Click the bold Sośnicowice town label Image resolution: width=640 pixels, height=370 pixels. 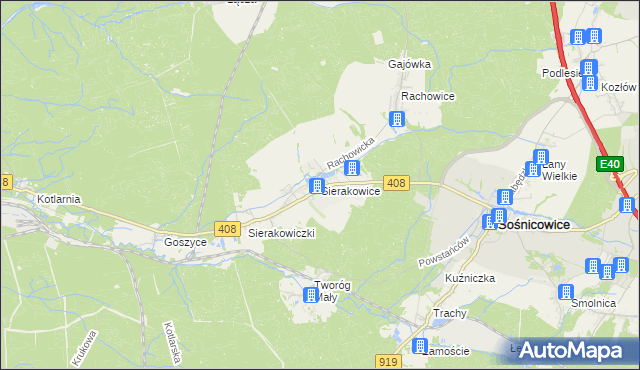[534, 225]
